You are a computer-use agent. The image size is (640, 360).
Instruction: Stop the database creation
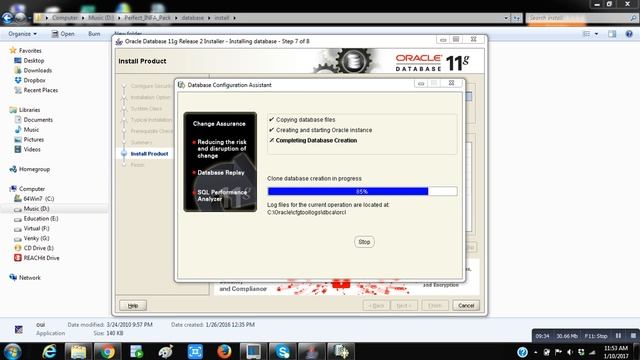click(x=364, y=242)
